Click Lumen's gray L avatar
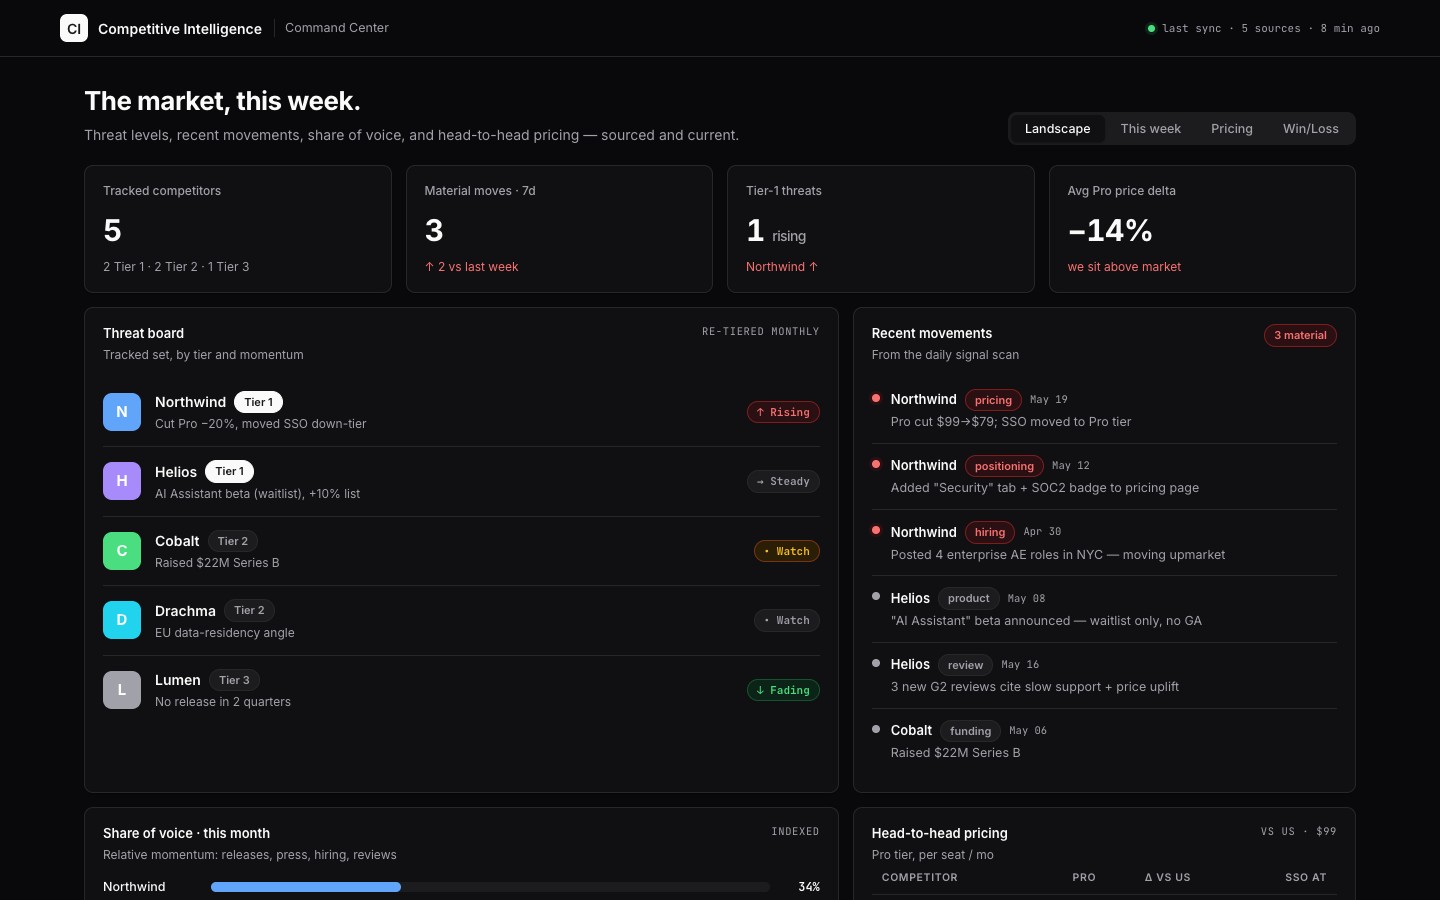Screen dimensions: 1440x900 click(x=122, y=690)
